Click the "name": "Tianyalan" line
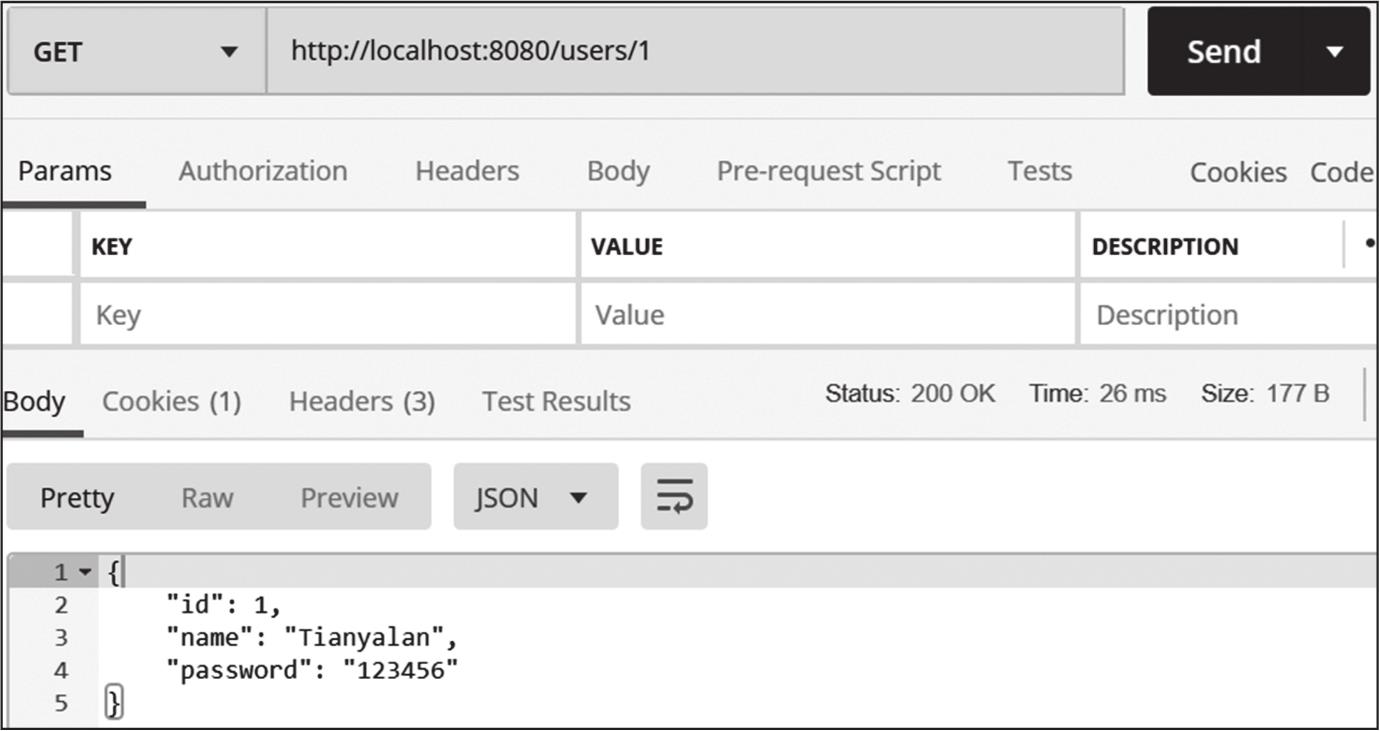 pyautogui.click(x=312, y=637)
